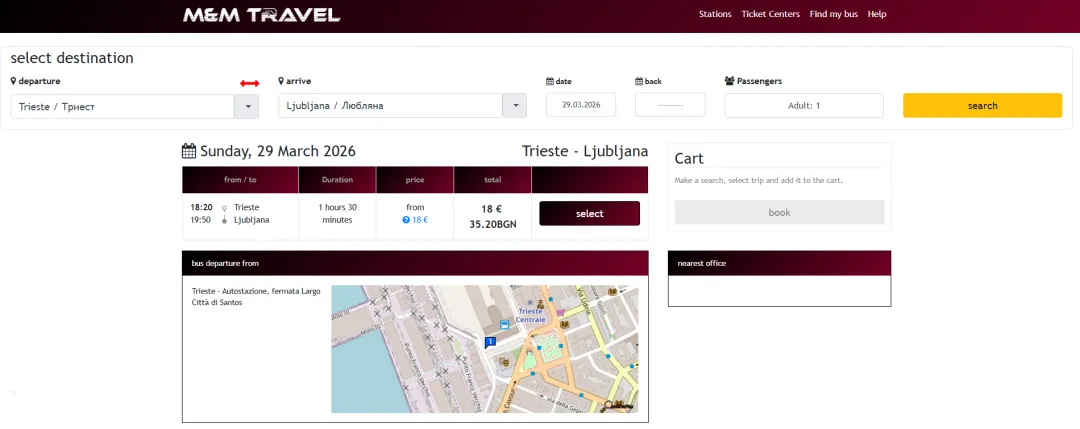The image size is (1080, 429).
Task: Open the Find my bus page
Action: pyautogui.click(x=833, y=14)
